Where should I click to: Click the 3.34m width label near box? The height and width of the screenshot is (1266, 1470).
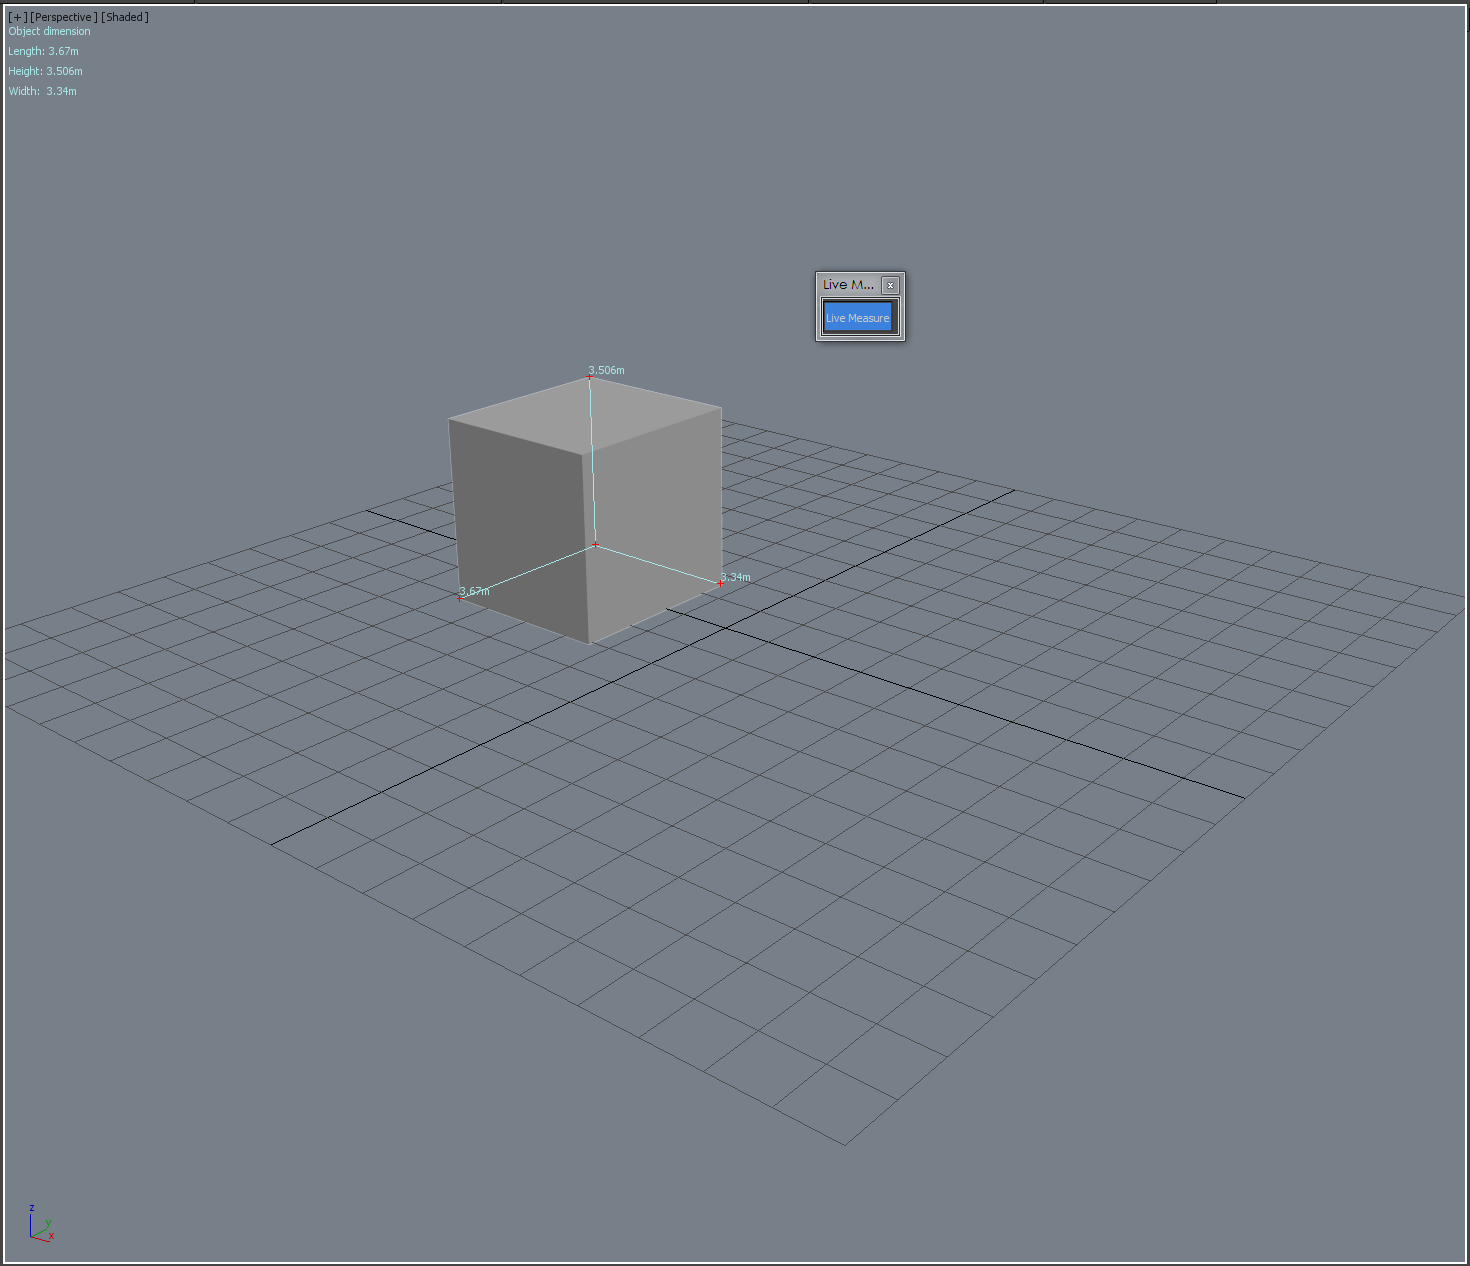coord(736,577)
